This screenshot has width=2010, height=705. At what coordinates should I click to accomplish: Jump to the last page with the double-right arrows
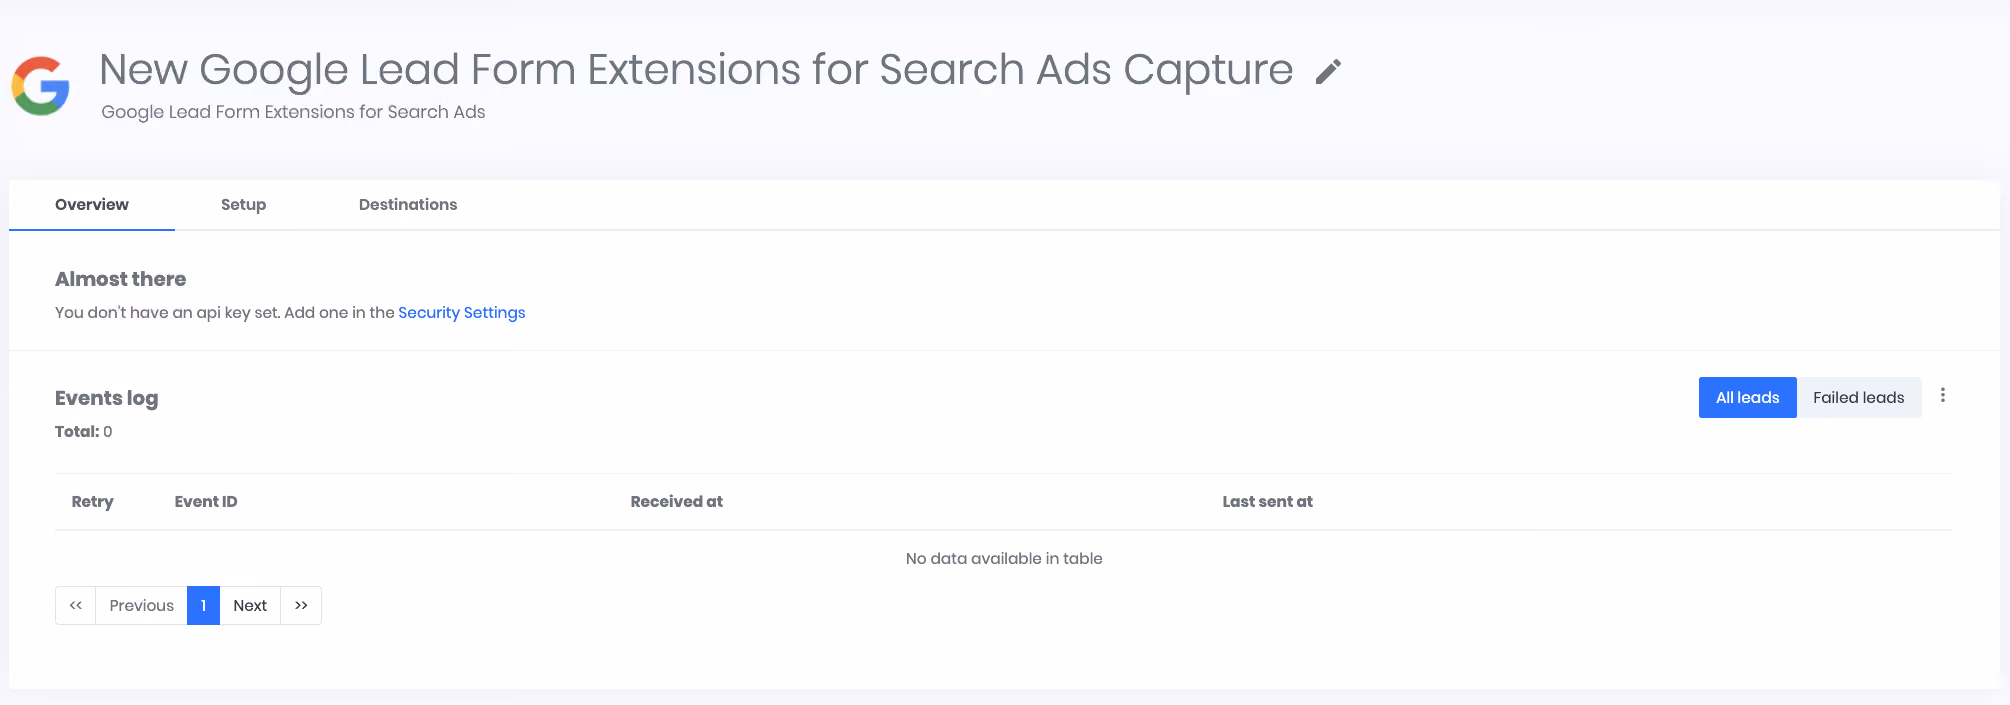pyautogui.click(x=301, y=605)
